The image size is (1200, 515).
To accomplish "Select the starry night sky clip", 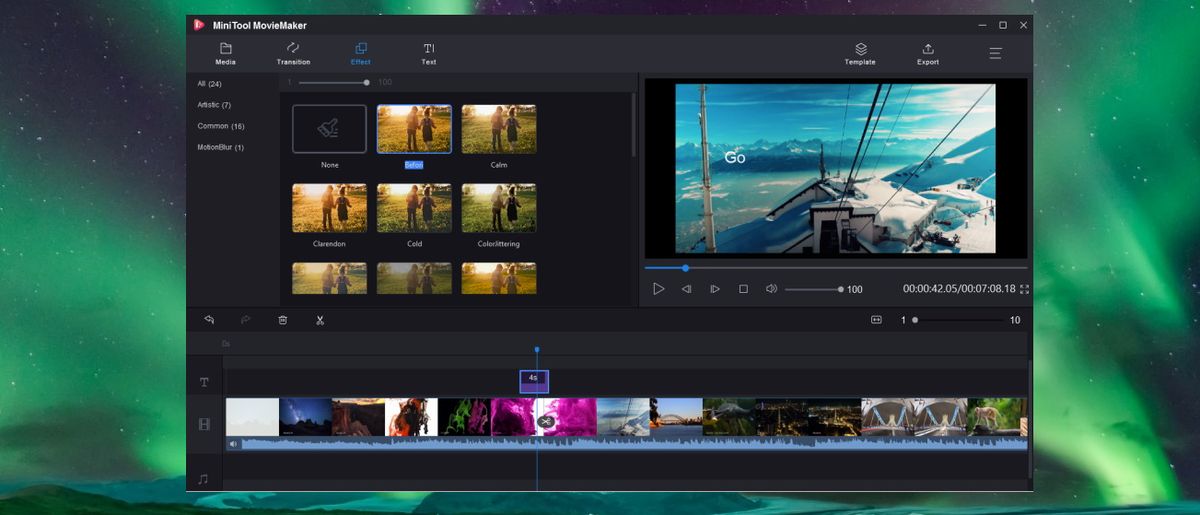I will 305,417.
